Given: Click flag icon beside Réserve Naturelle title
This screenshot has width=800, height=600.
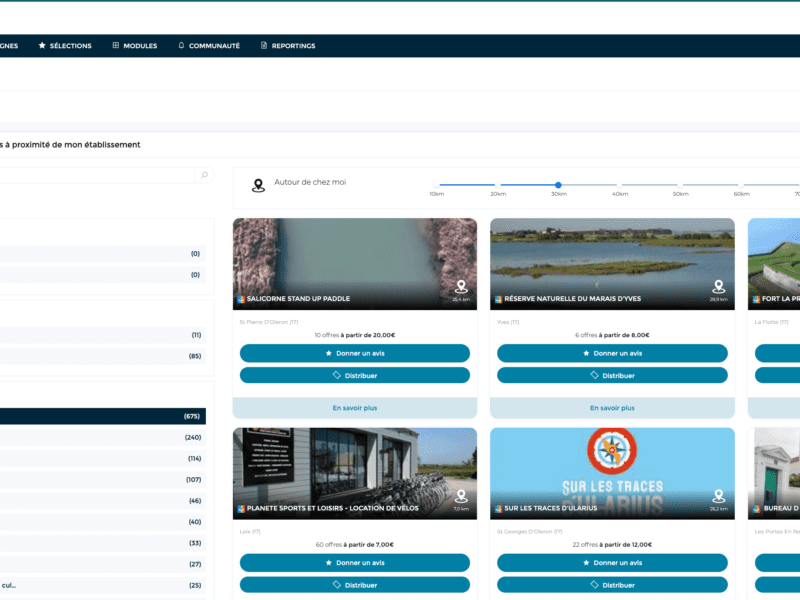Looking at the screenshot, I should pyautogui.click(x=498, y=299).
